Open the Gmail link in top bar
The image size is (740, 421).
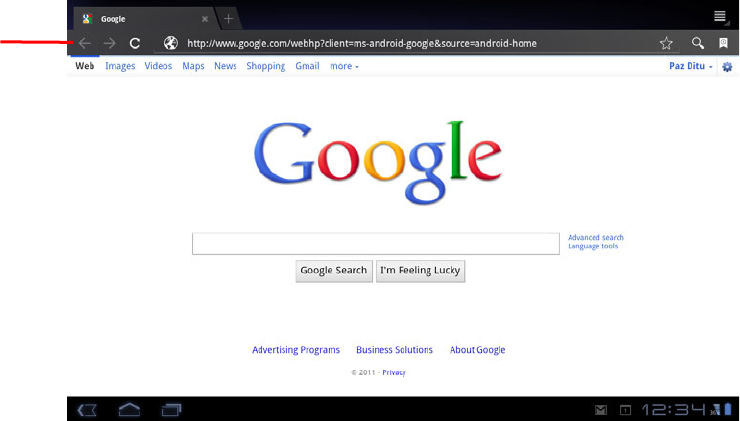coord(307,66)
